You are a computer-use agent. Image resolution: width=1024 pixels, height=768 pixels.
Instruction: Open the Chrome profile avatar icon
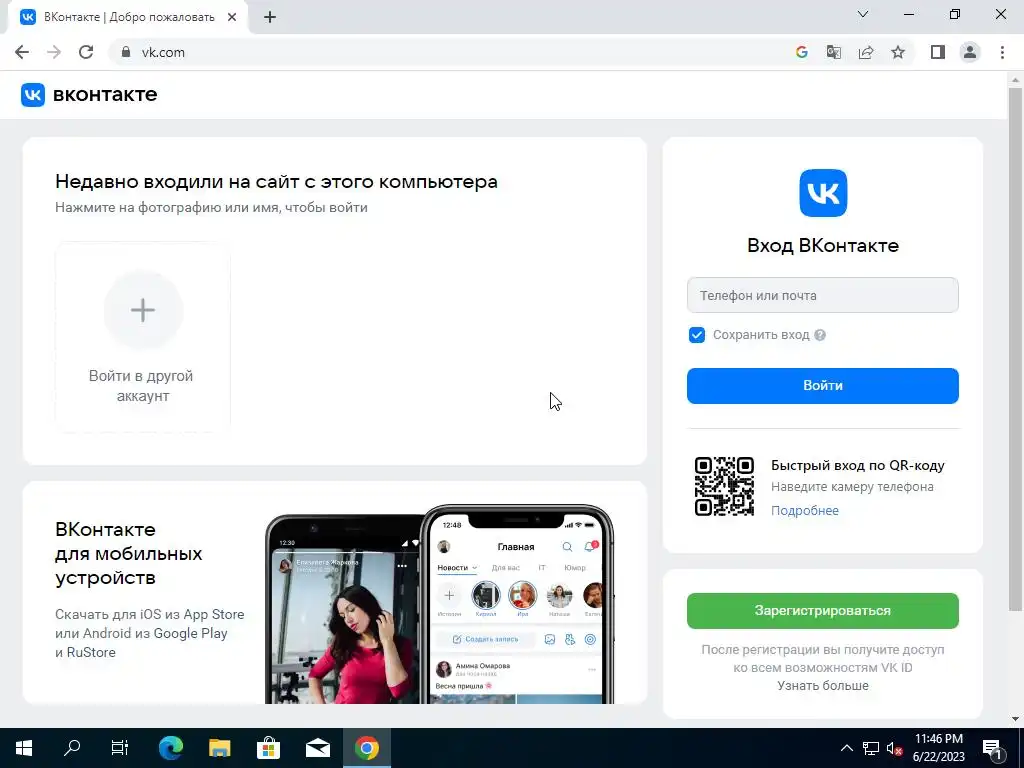coord(970,52)
